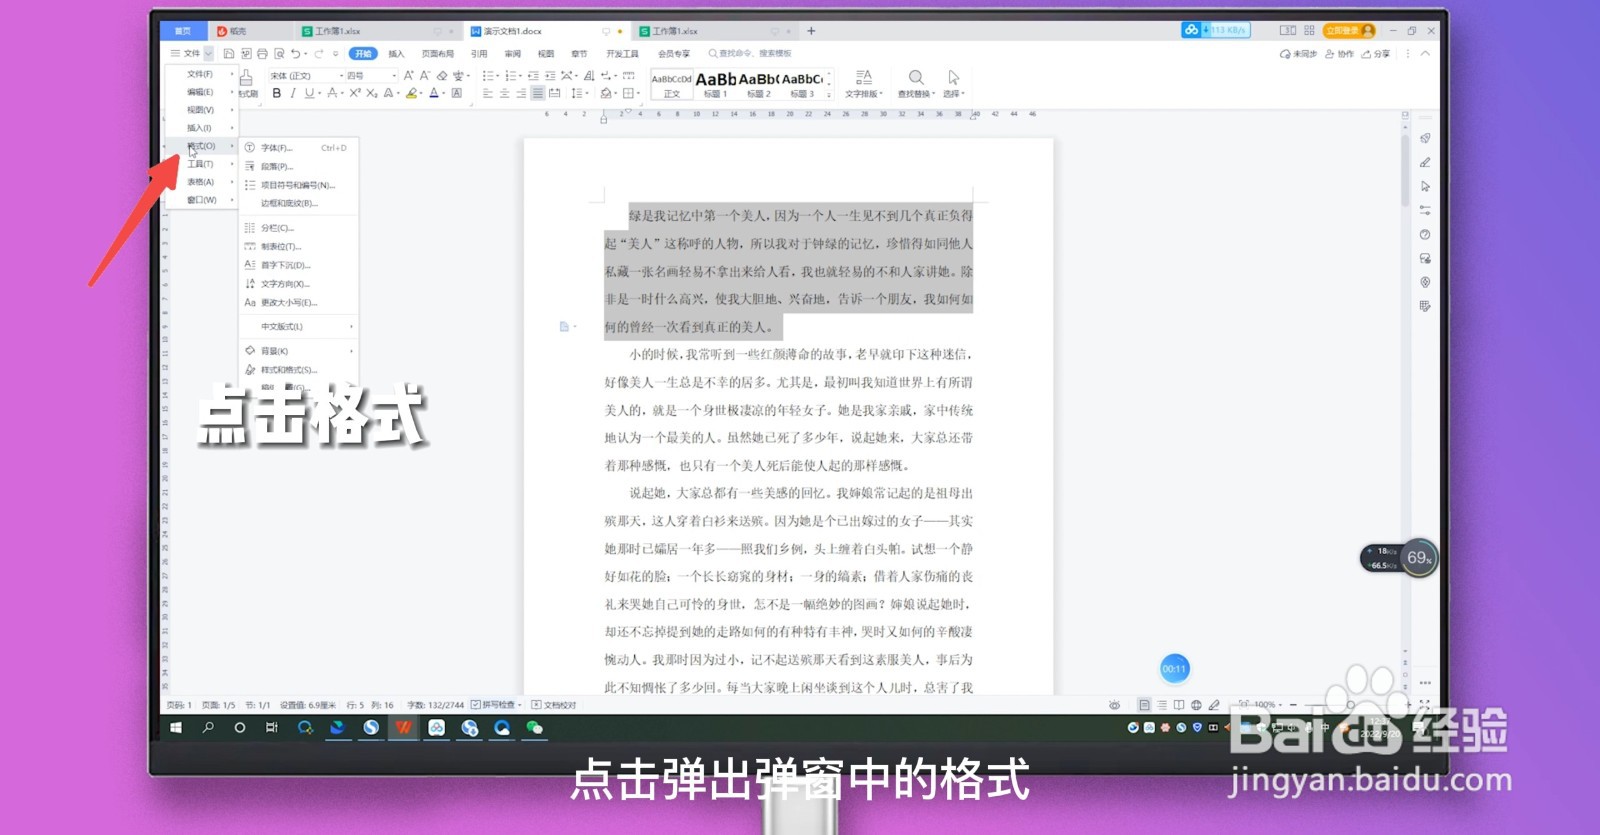Open Text Layout (文字排版) tool
The image size is (1600, 835).
click(x=864, y=83)
